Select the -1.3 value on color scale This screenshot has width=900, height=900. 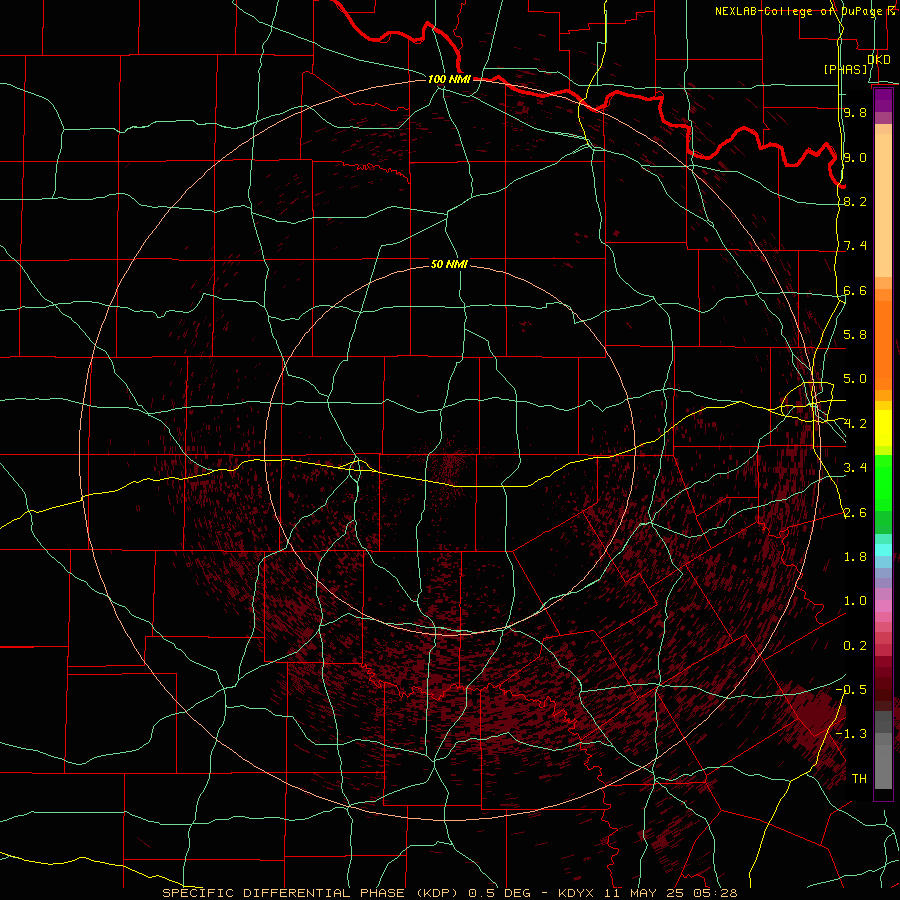pyautogui.click(x=851, y=734)
